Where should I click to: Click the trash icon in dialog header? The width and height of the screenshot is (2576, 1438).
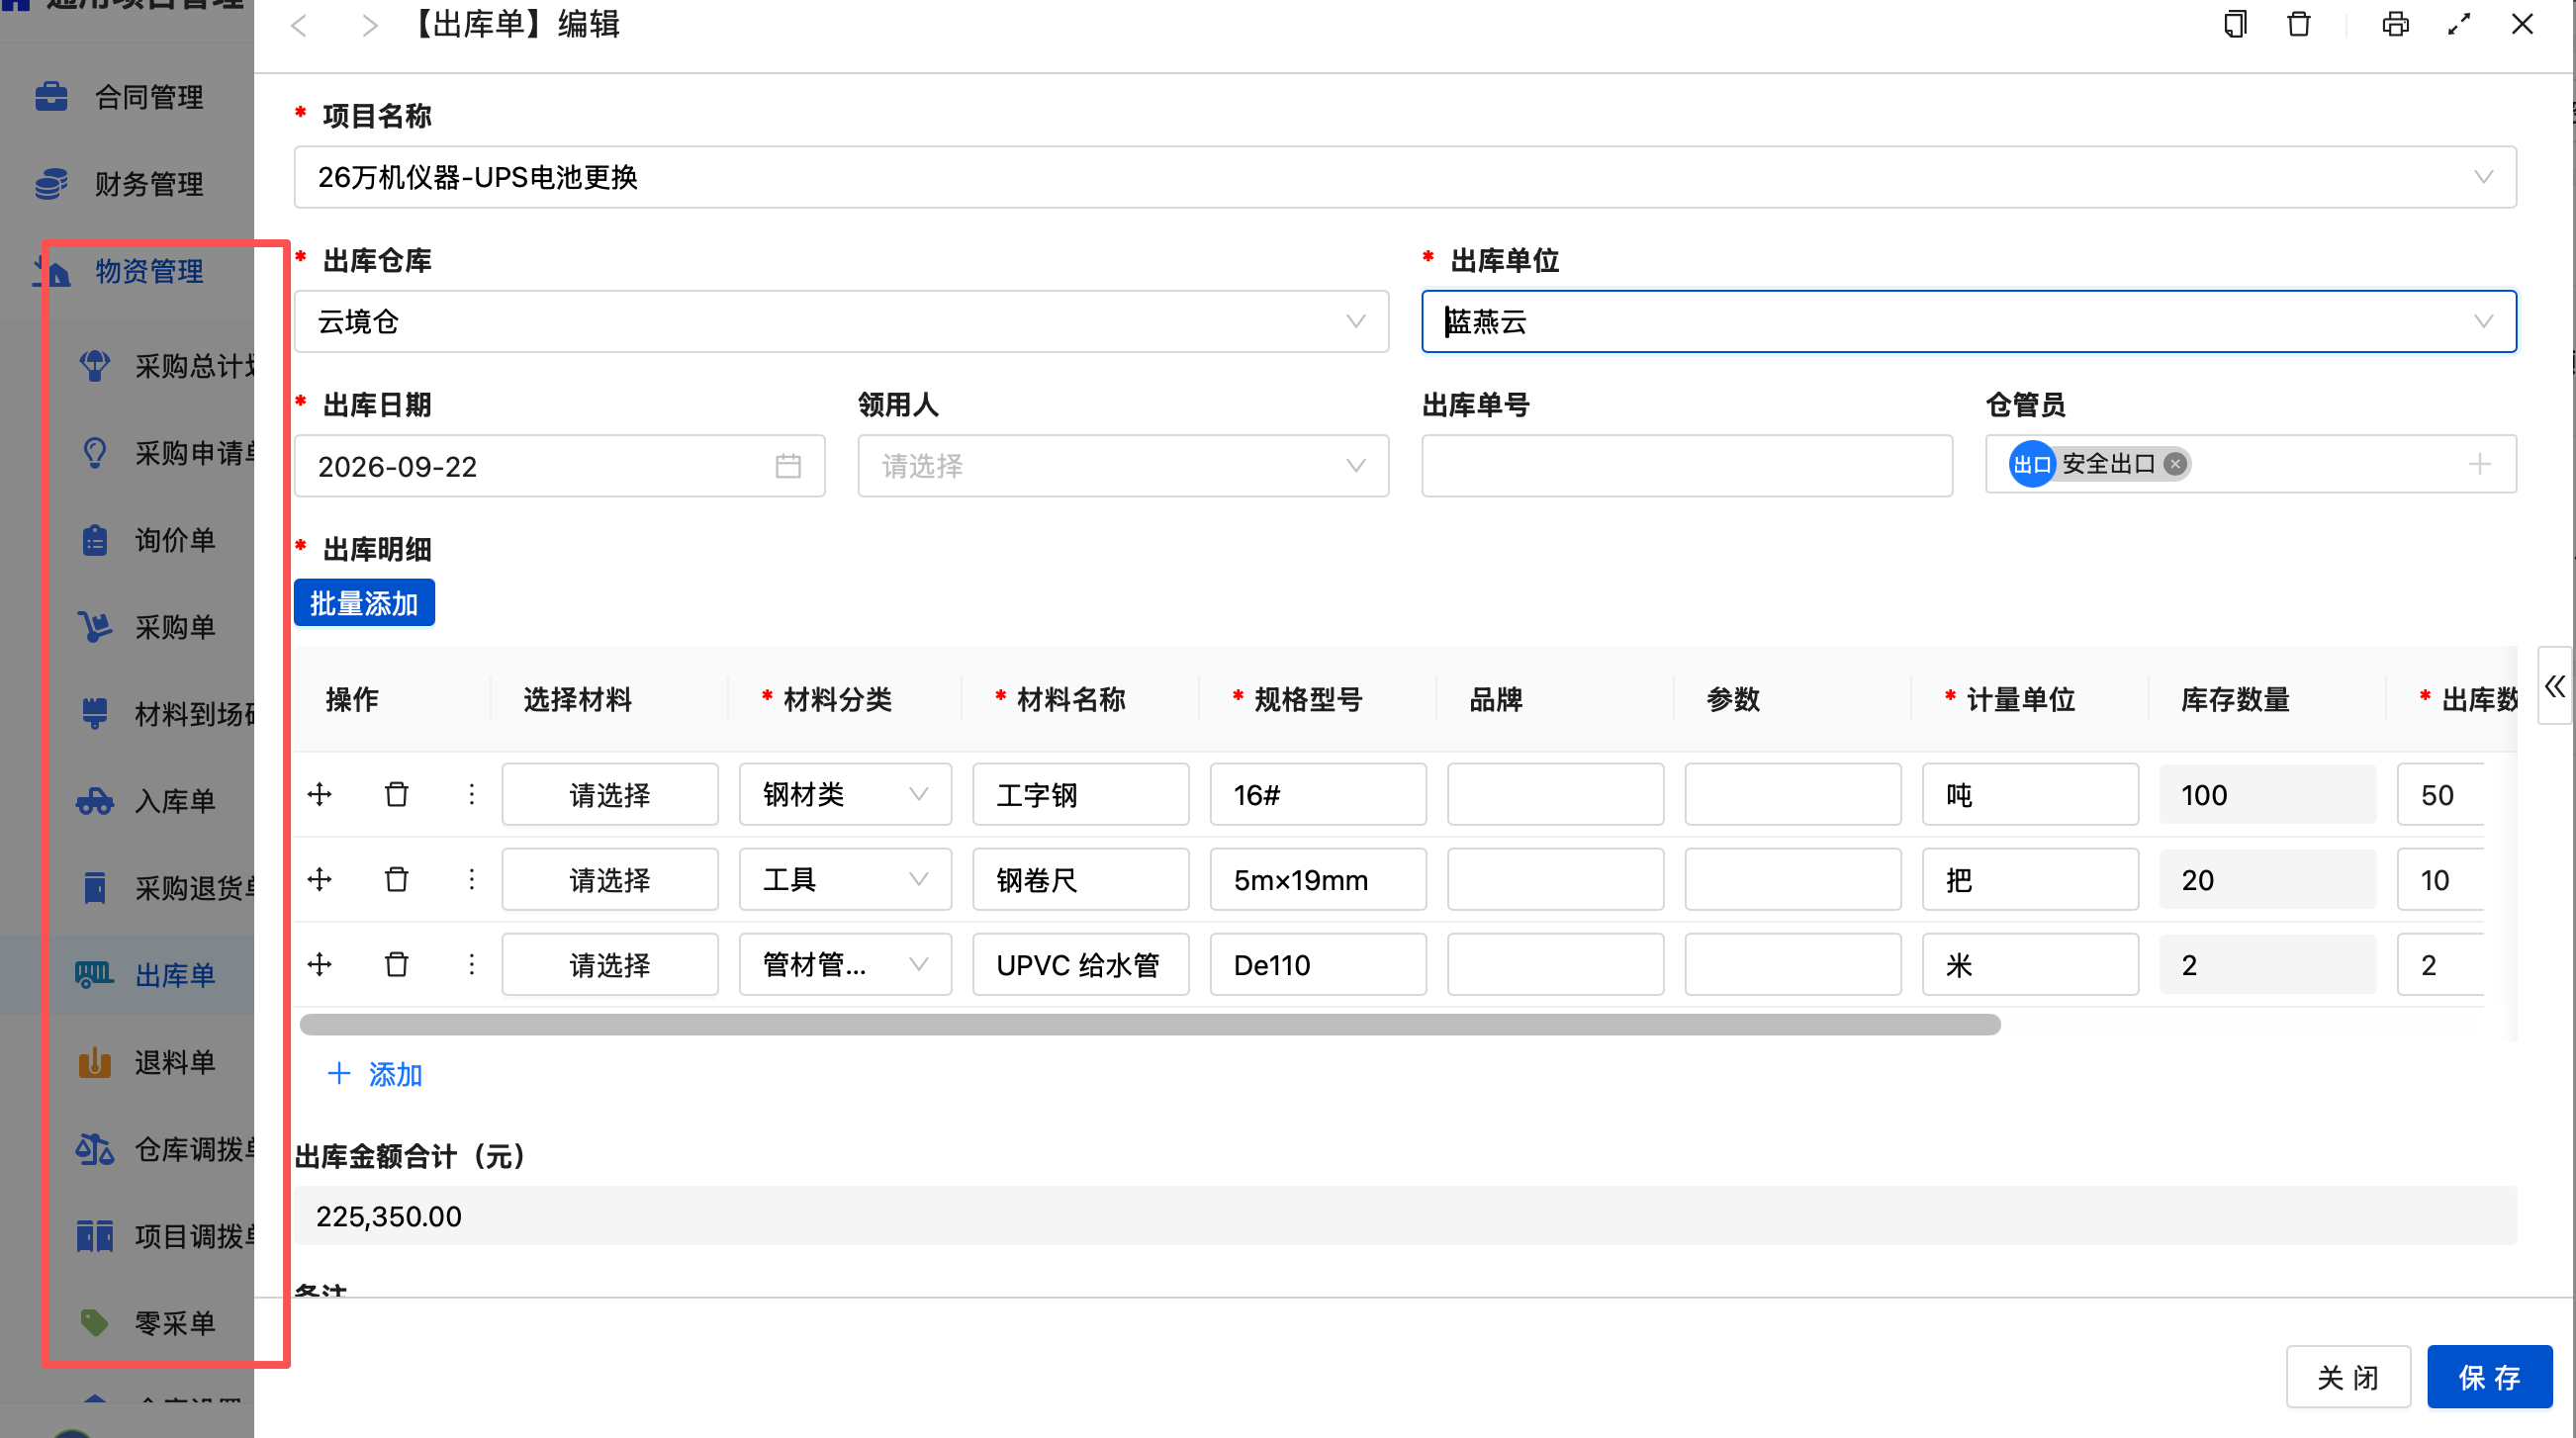point(2298,24)
